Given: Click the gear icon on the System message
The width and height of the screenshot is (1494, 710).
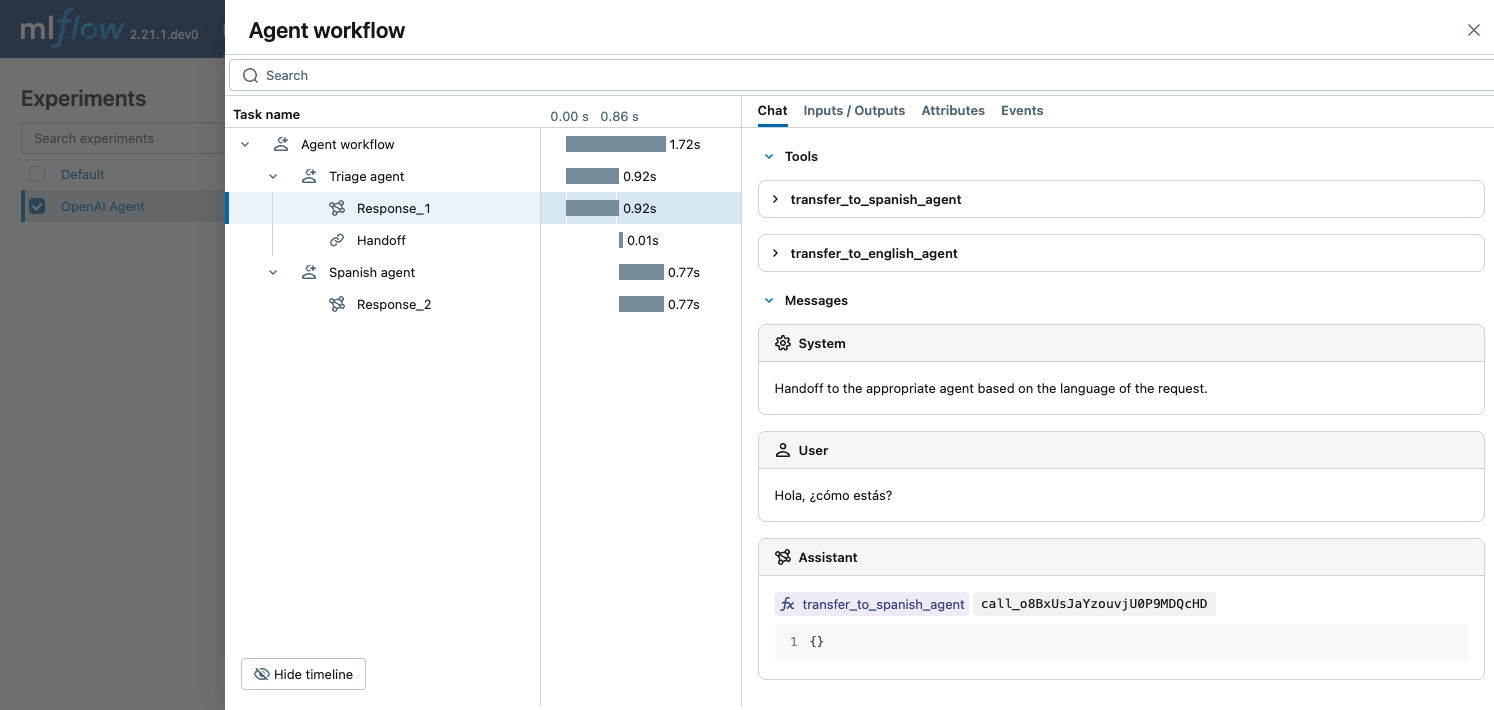Looking at the screenshot, I should point(783,343).
